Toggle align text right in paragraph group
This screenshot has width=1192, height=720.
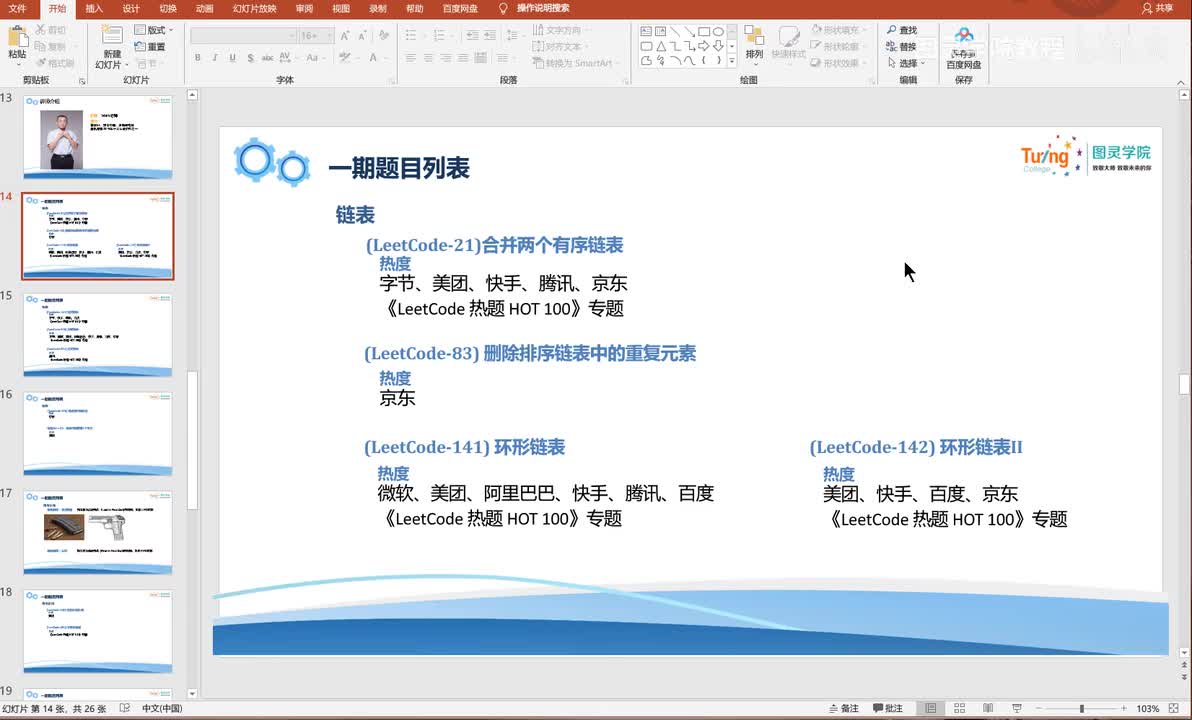pyautogui.click(x=446, y=58)
